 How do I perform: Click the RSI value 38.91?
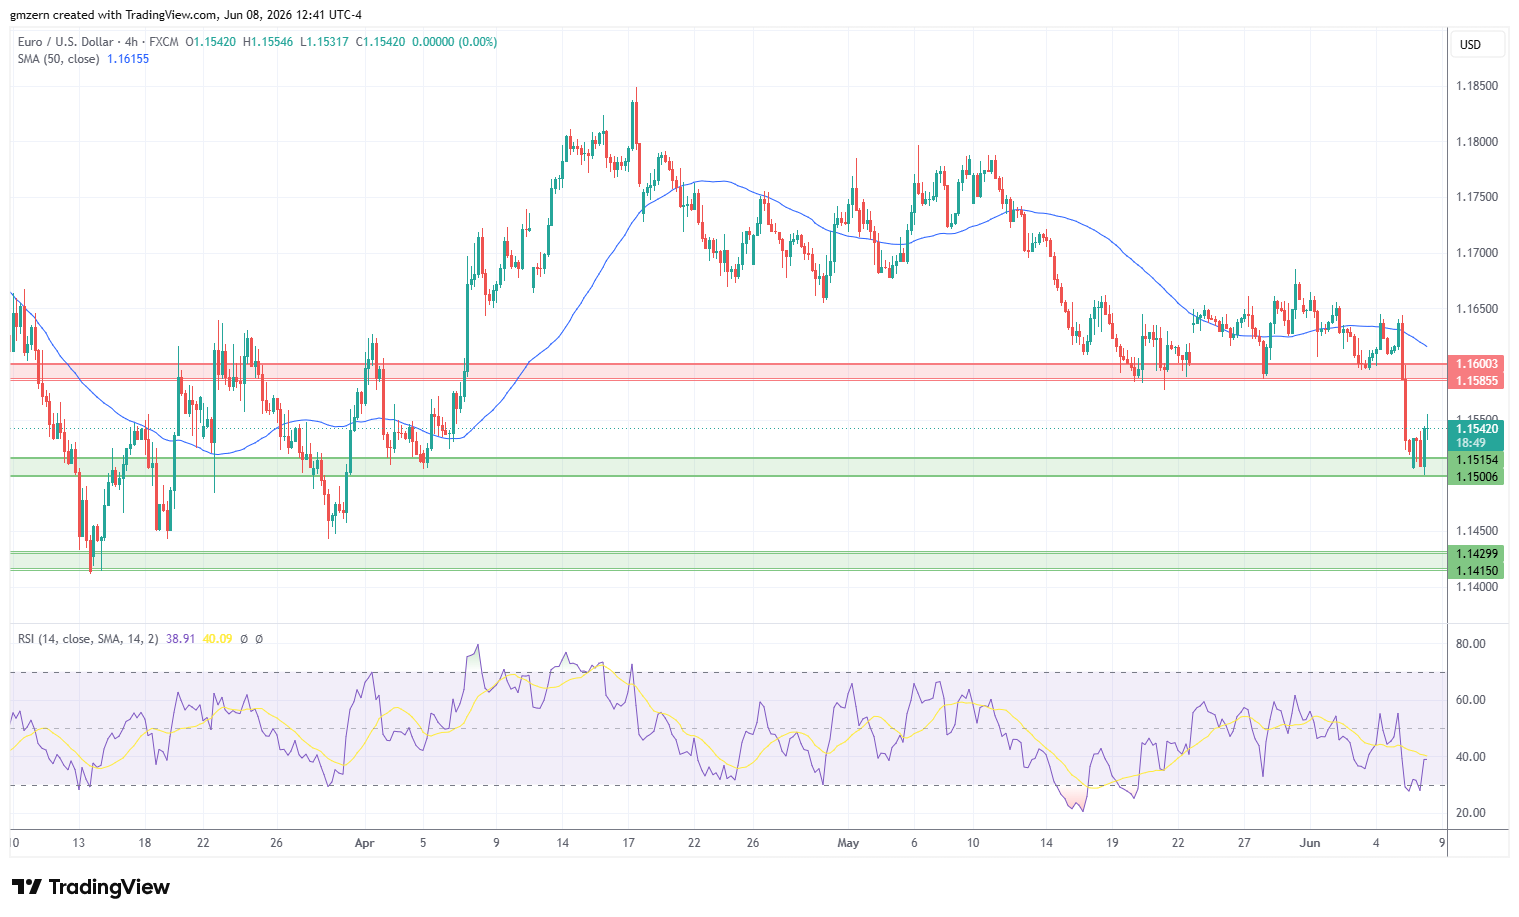tap(180, 638)
